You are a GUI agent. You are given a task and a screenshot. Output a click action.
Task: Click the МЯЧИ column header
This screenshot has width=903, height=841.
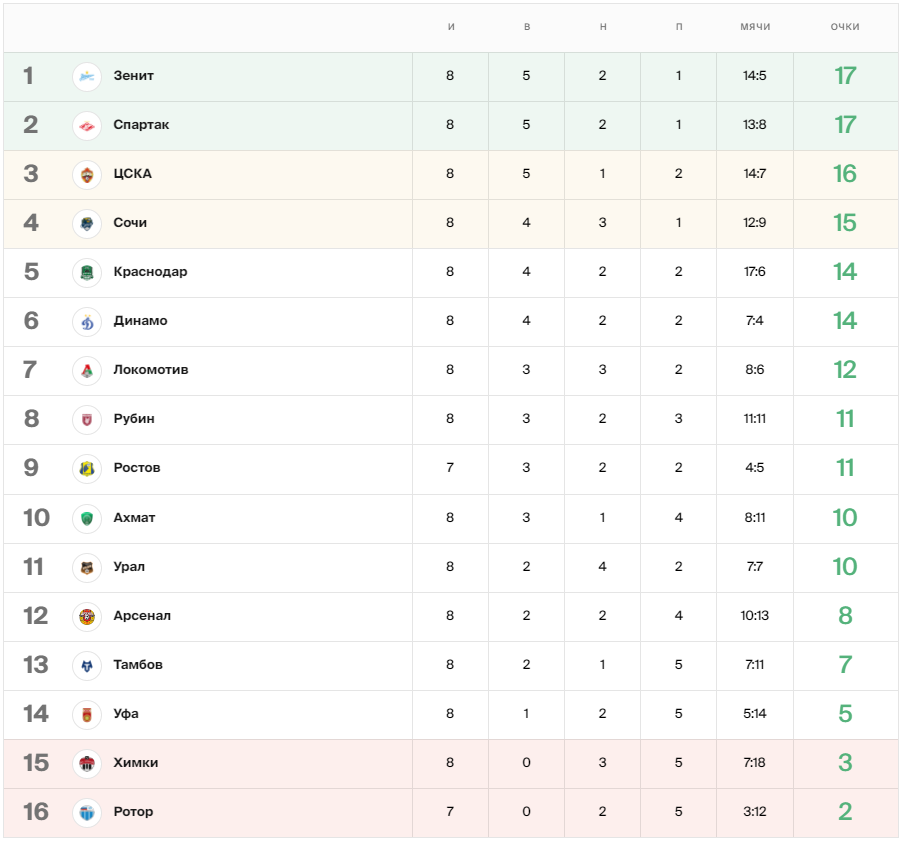point(755,26)
